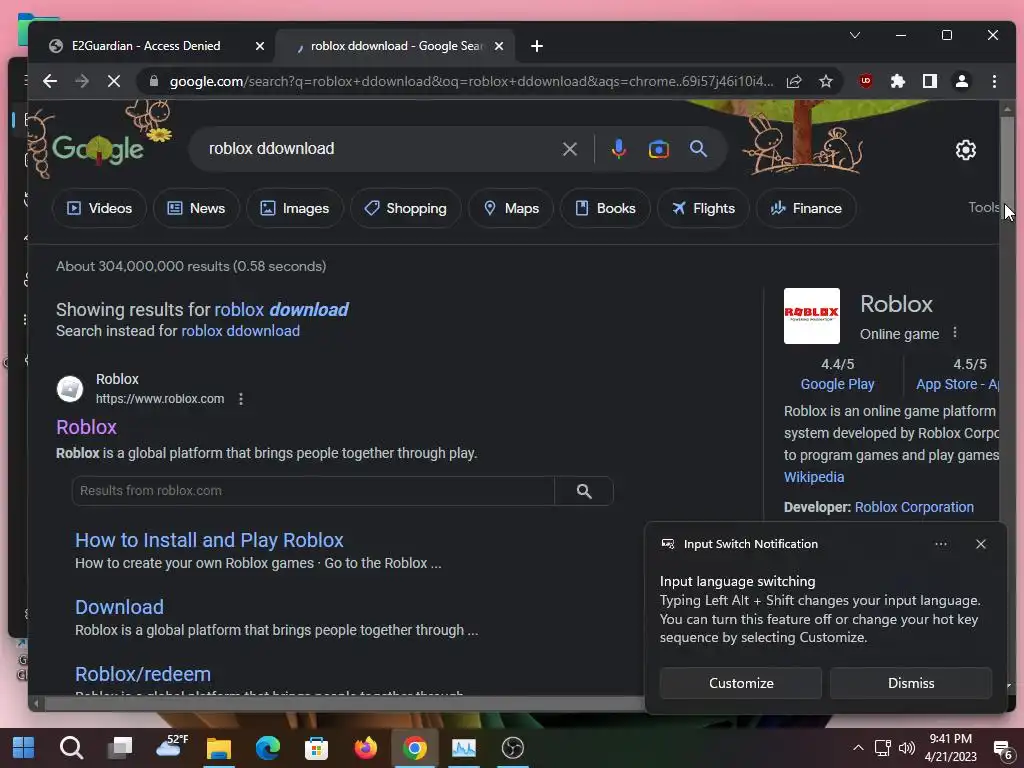Click Customize in the input notification

click(741, 683)
